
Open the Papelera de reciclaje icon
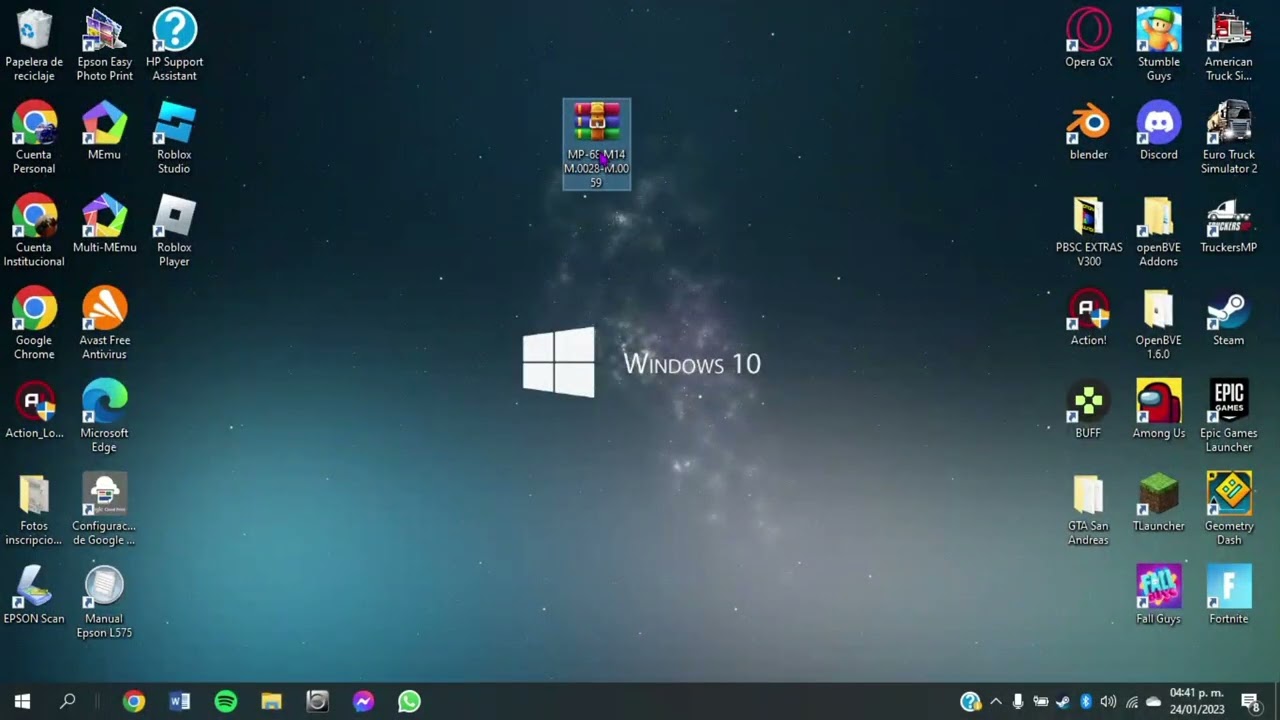point(34,46)
